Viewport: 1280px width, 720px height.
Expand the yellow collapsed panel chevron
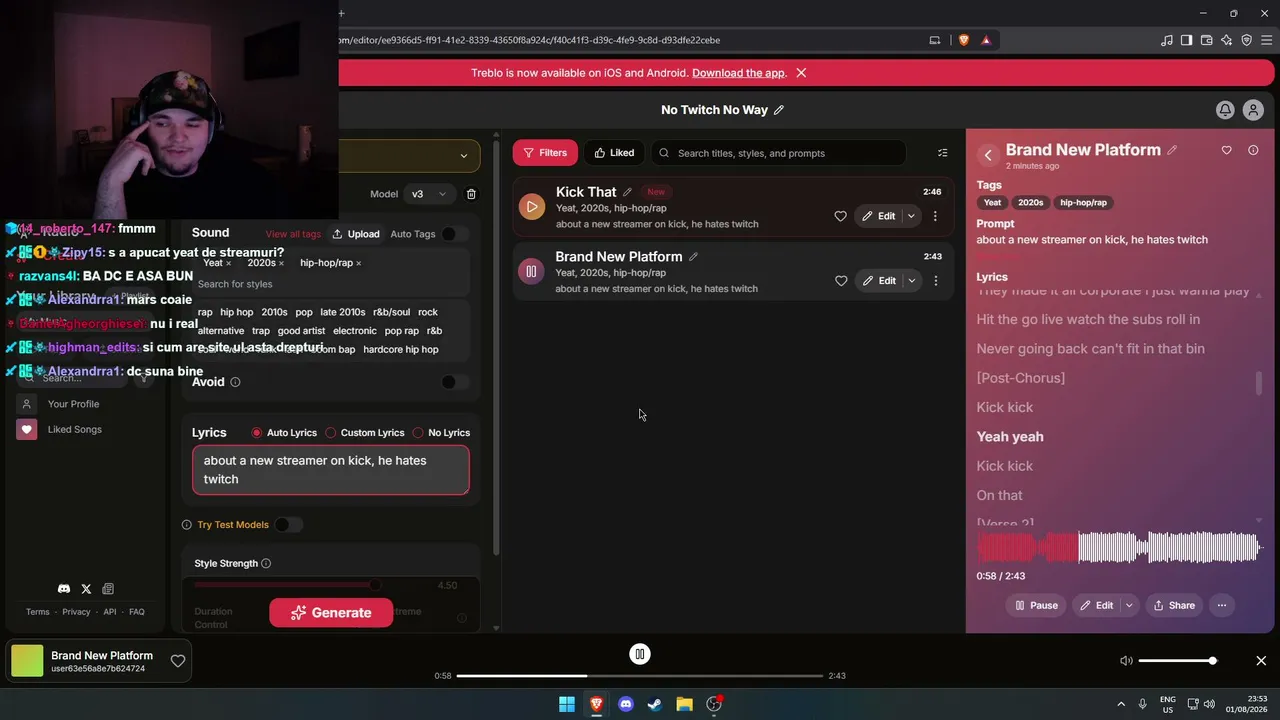pos(463,156)
